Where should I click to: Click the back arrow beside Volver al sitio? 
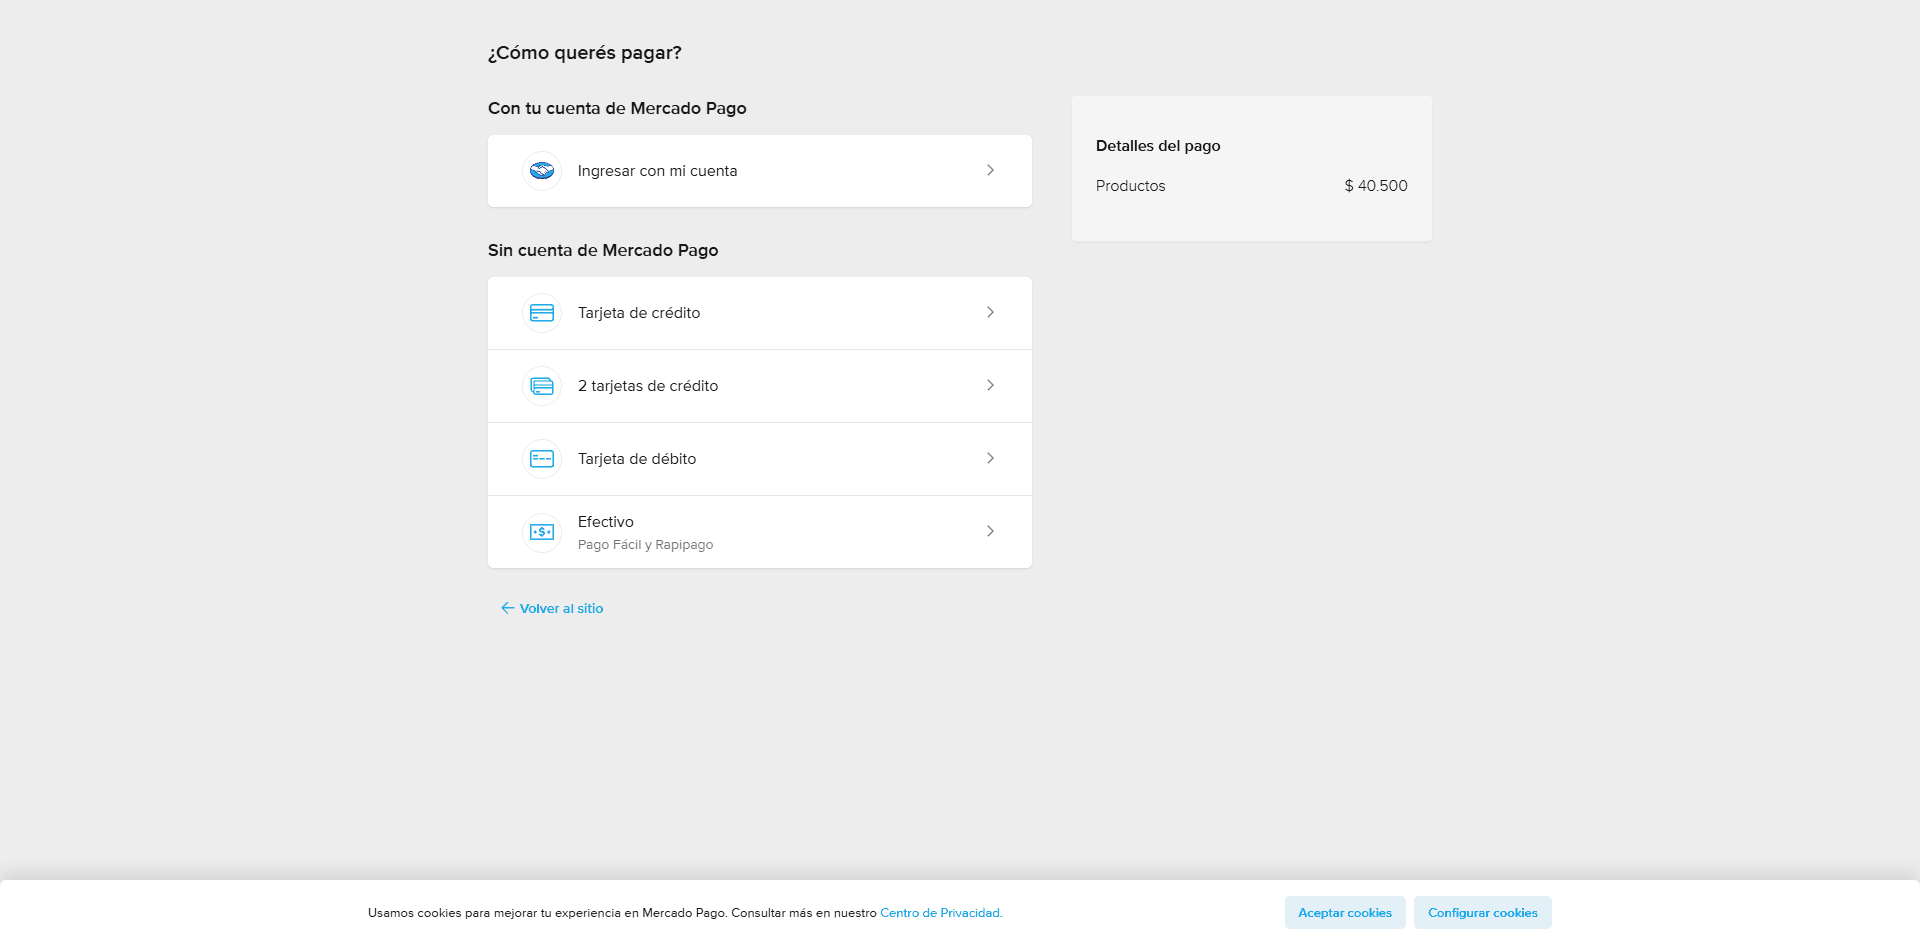[x=507, y=608]
